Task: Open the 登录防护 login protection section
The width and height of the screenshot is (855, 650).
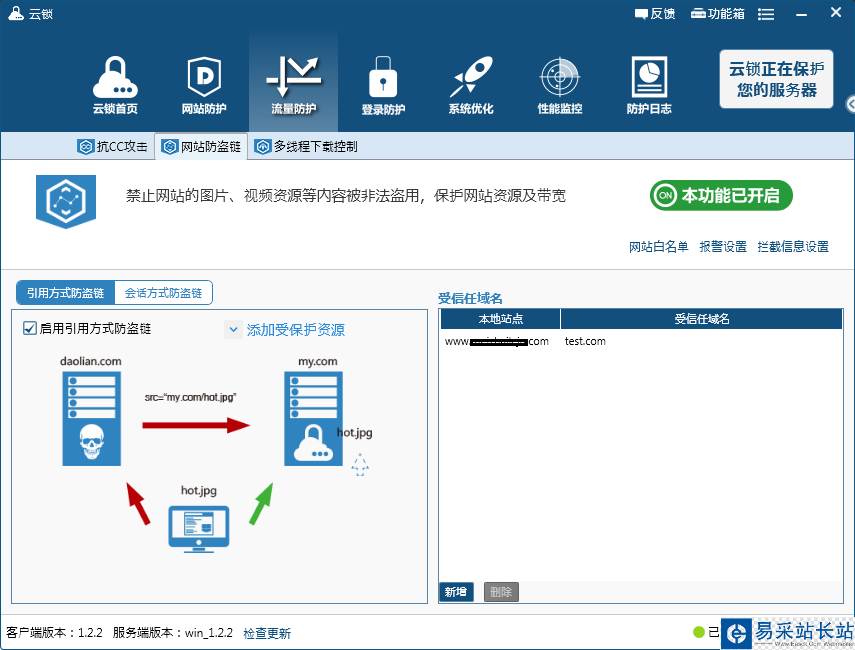Action: 383,85
